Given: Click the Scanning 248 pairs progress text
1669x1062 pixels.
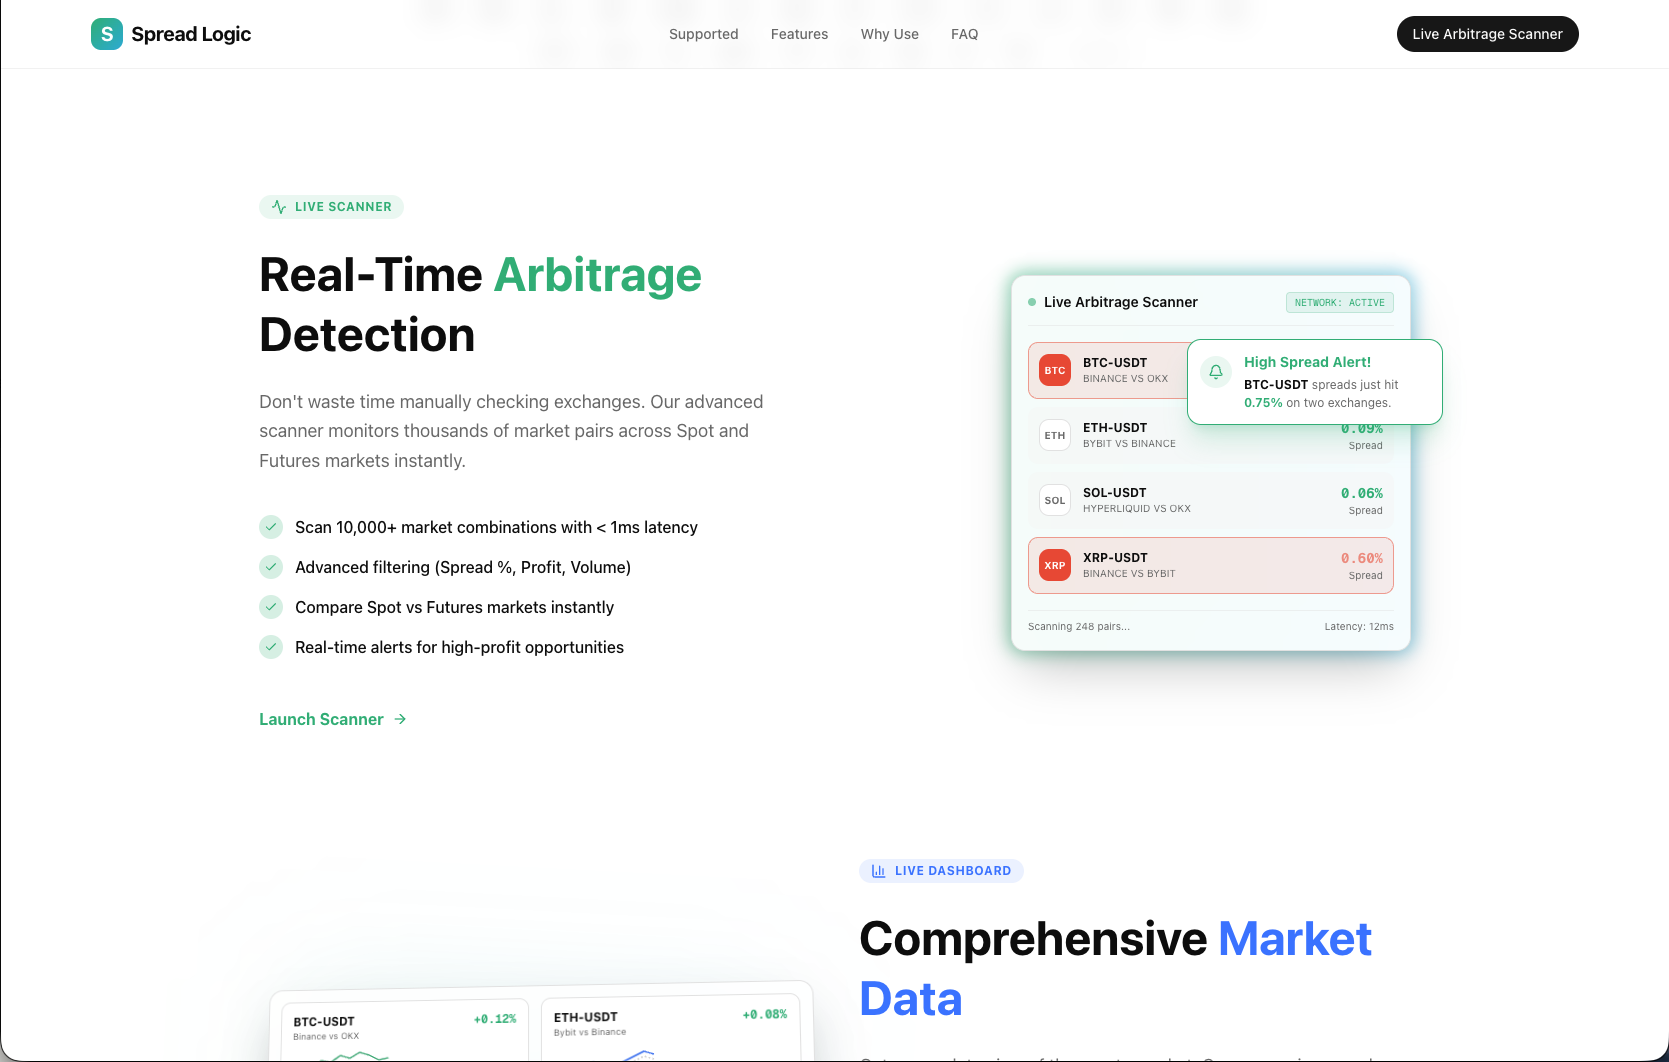Looking at the screenshot, I should pyautogui.click(x=1078, y=626).
